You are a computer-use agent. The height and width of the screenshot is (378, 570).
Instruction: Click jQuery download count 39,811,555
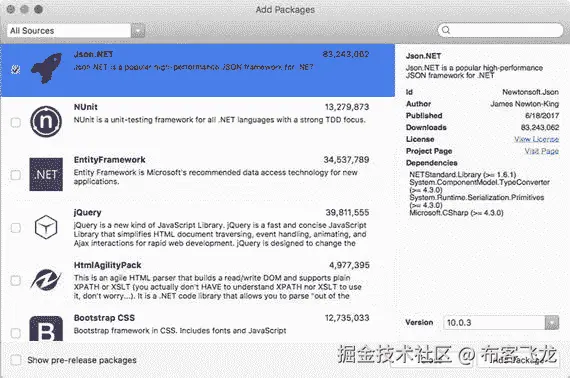click(x=347, y=213)
